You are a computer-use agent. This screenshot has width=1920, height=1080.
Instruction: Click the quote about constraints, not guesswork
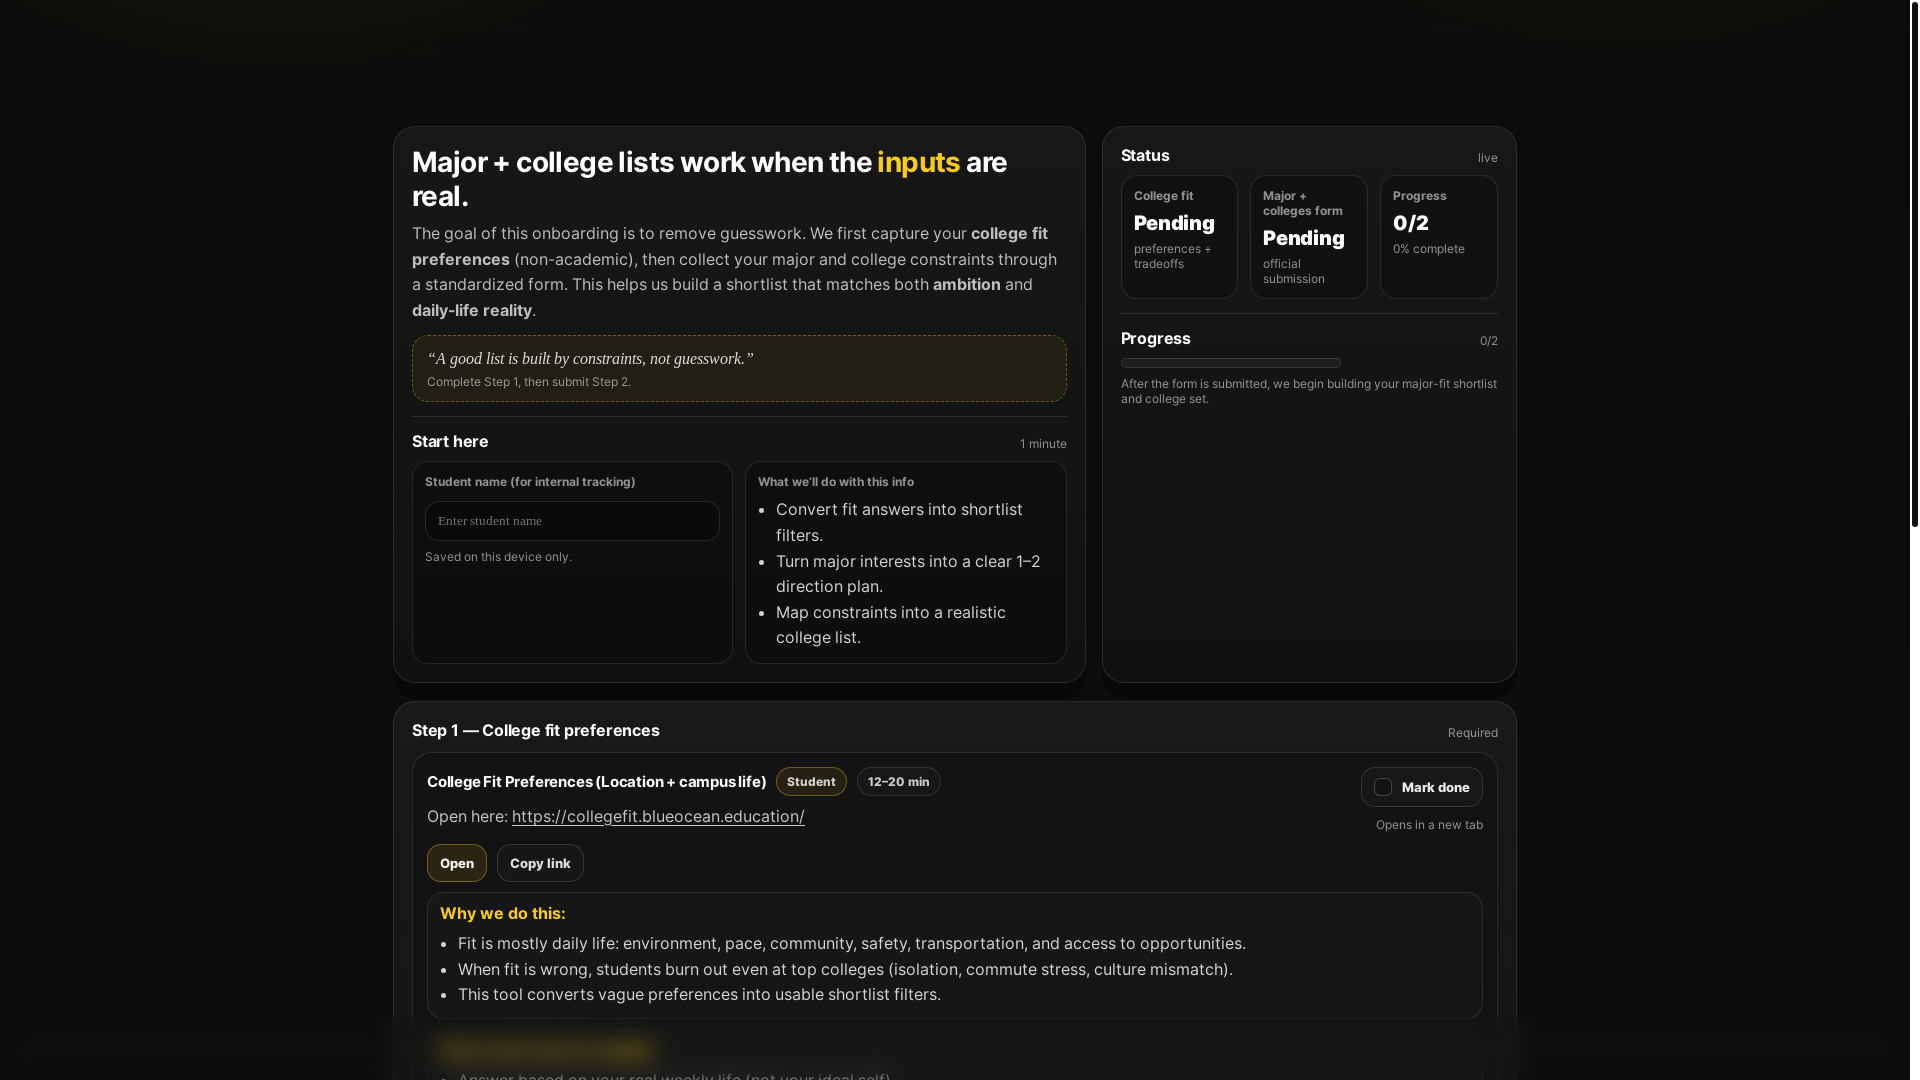(x=590, y=359)
